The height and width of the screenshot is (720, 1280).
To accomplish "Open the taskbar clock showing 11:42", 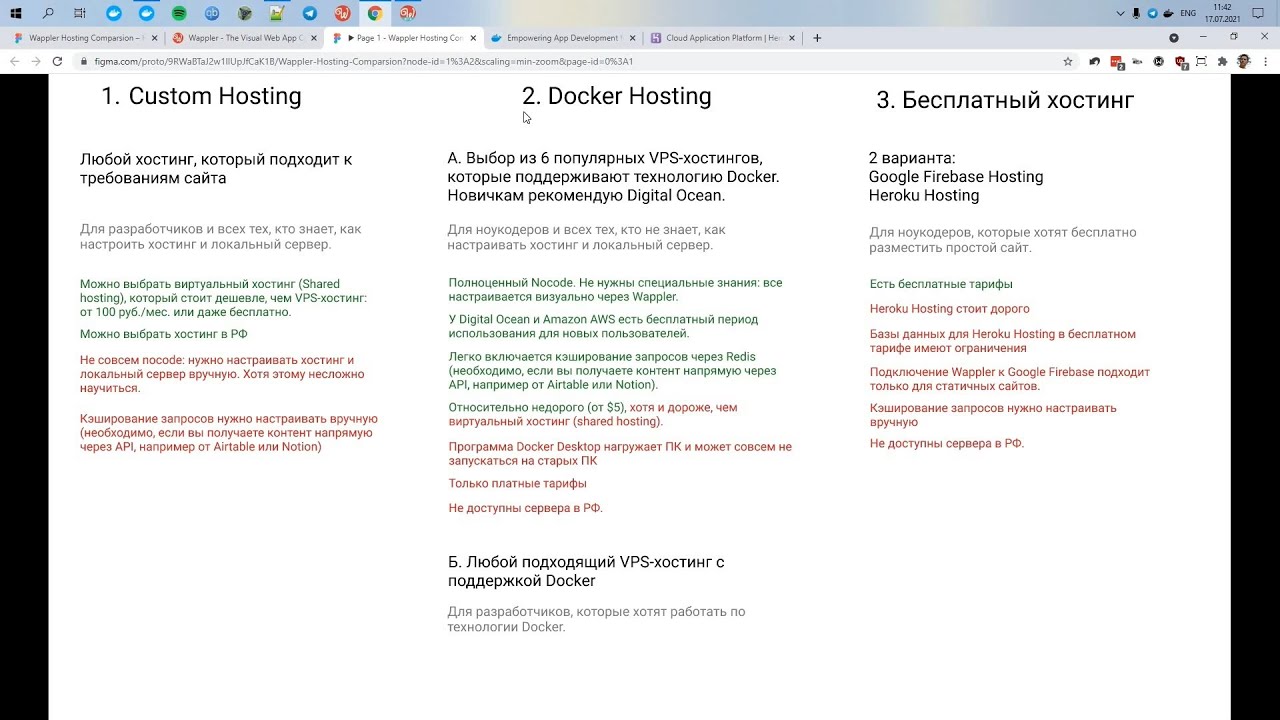I will (1222, 13).
